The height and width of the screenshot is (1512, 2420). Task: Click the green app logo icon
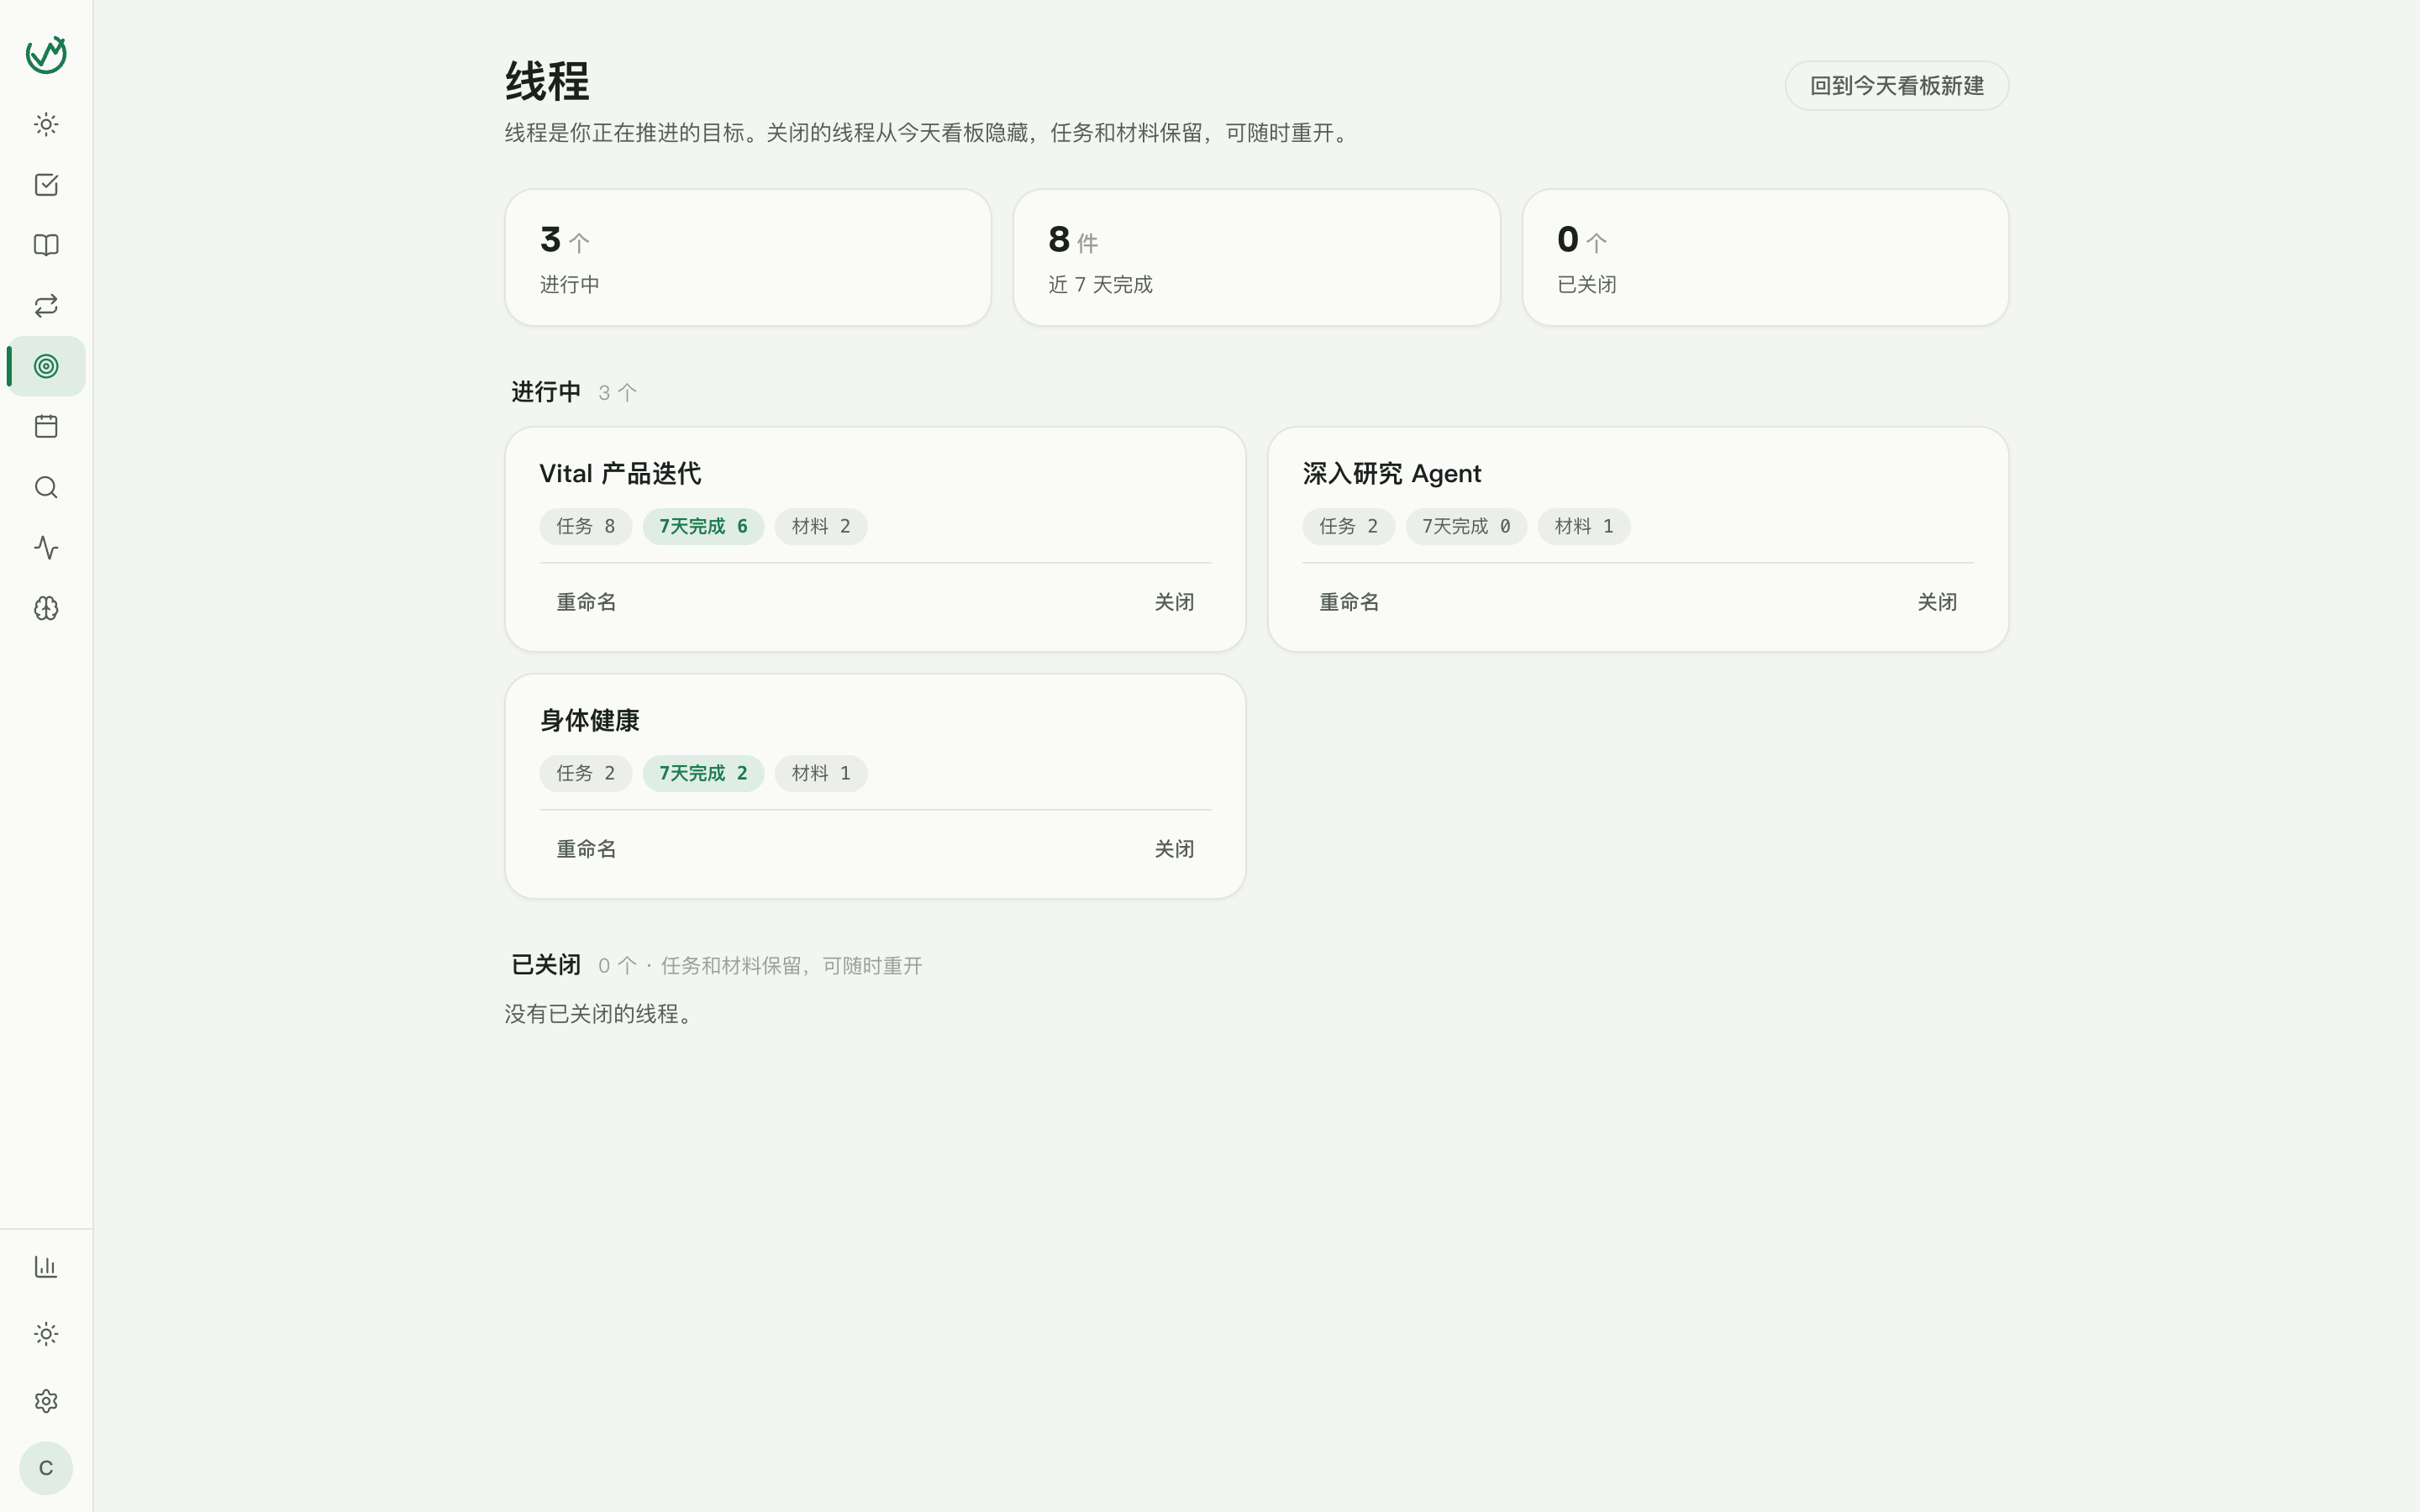tap(46, 54)
